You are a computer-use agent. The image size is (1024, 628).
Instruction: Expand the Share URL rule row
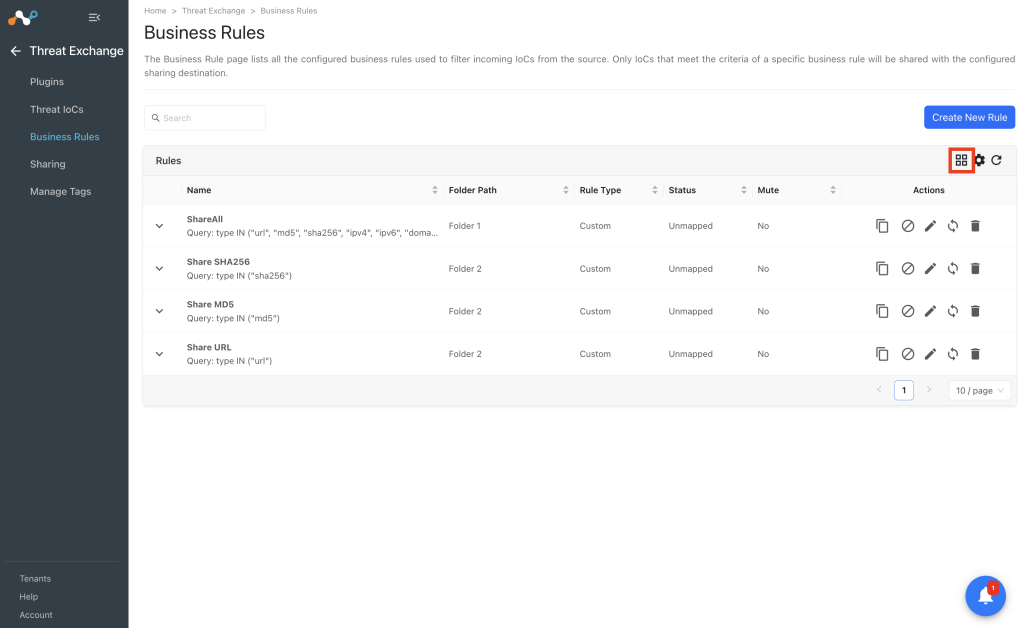pos(159,354)
